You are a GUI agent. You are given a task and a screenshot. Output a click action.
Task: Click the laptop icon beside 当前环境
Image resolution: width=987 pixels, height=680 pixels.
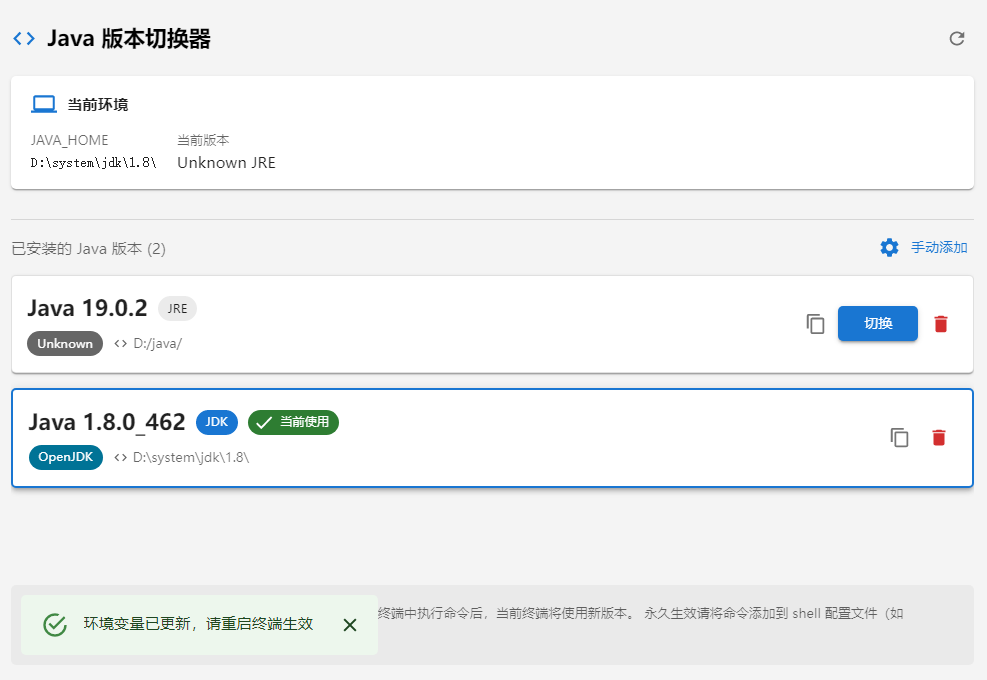43,104
